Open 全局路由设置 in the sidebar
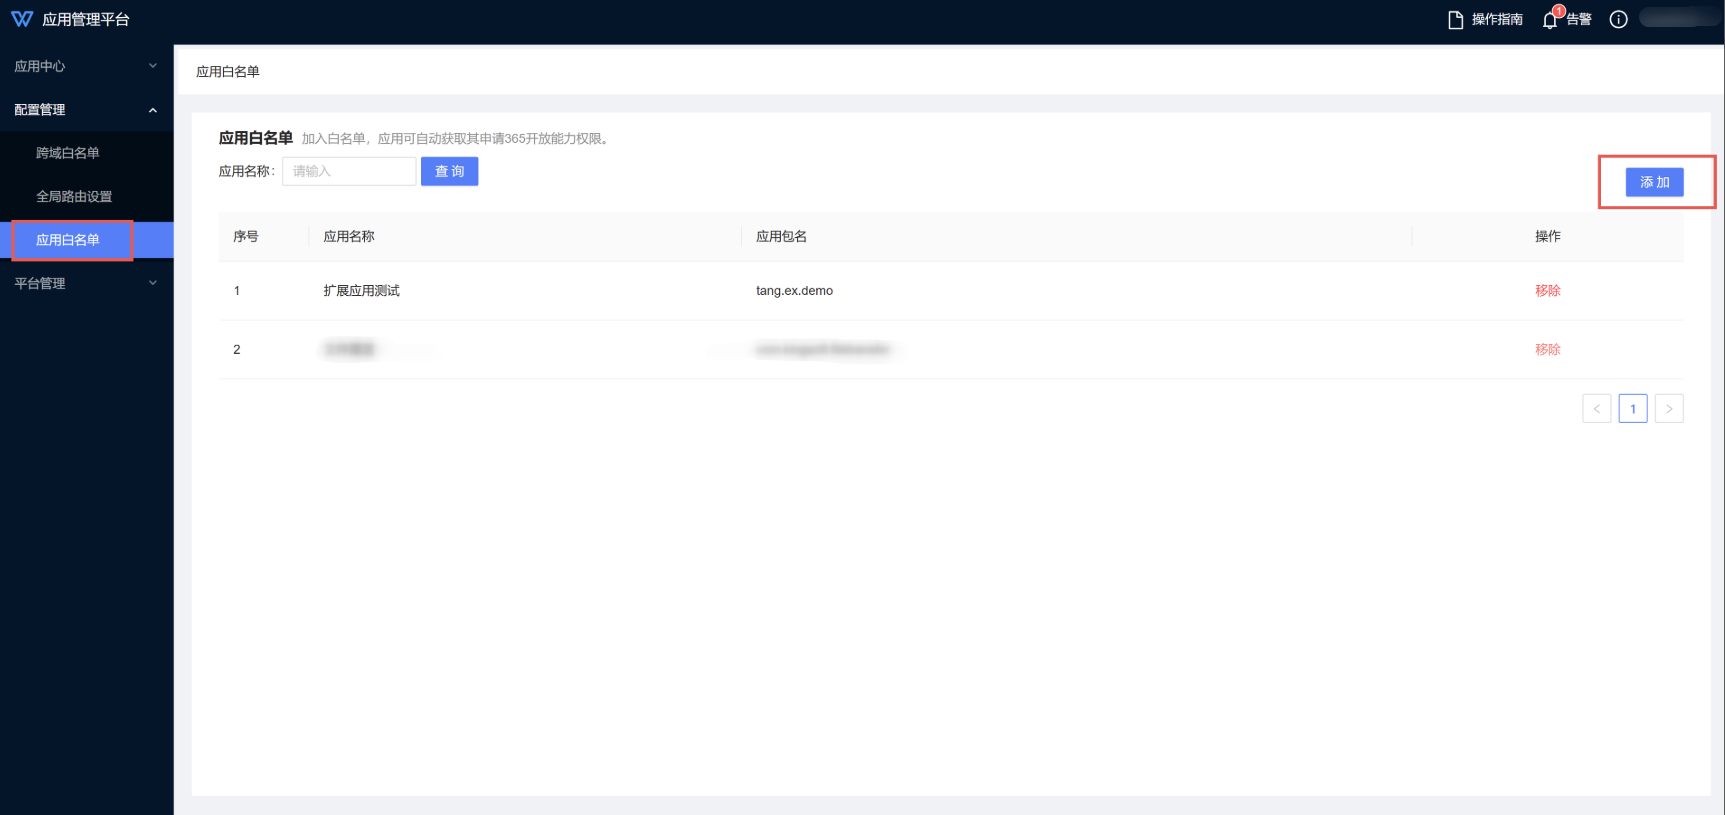This screenshot has height=815, width=1725. coord(74,197)
